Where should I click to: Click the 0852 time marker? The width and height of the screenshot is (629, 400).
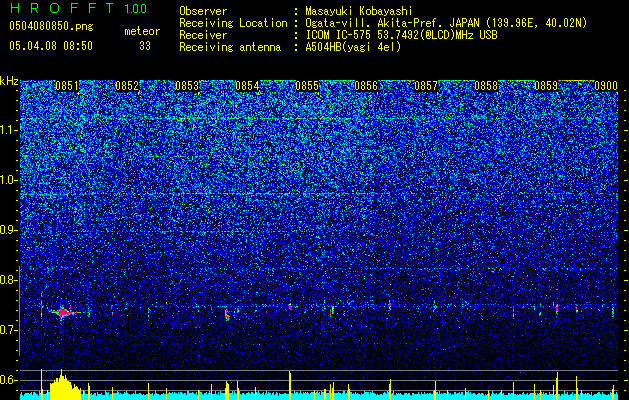point(127,86)
